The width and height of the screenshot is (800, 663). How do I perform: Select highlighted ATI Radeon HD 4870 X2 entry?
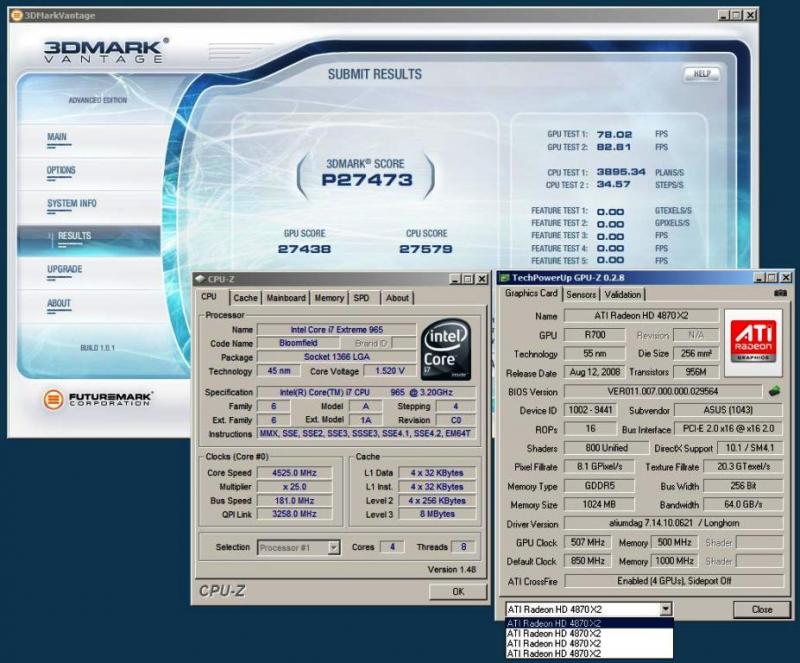[x=589, y=623]
